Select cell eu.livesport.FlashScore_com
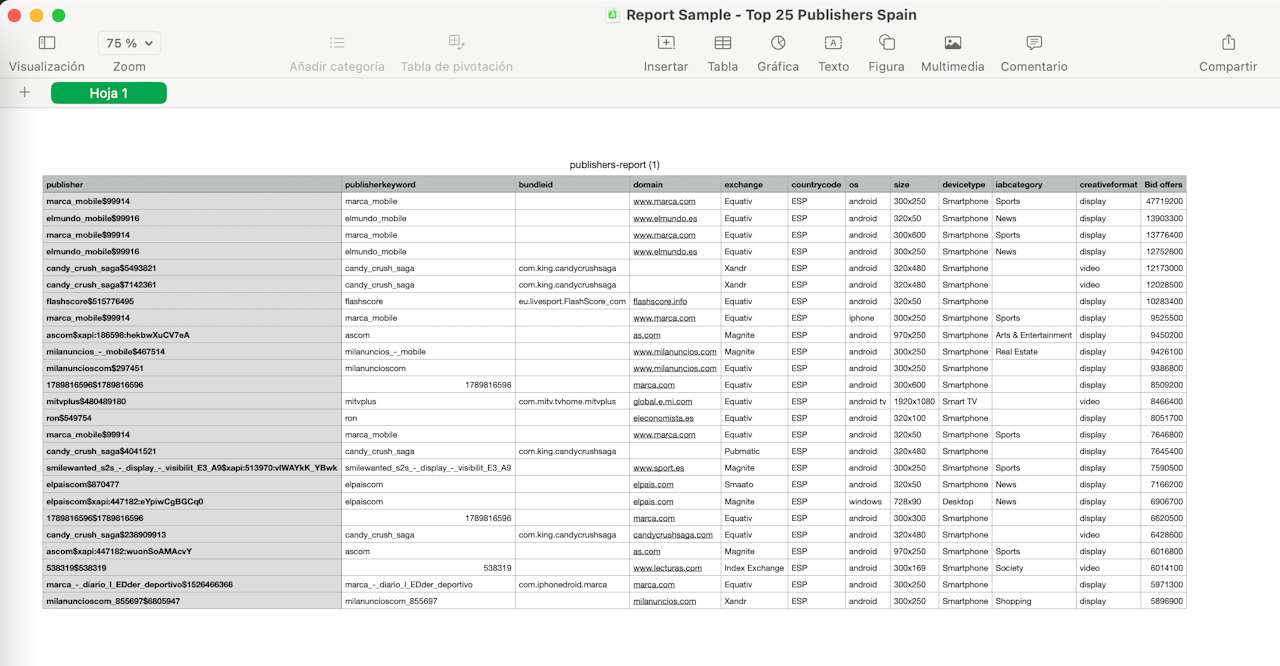 click(572, 301)
